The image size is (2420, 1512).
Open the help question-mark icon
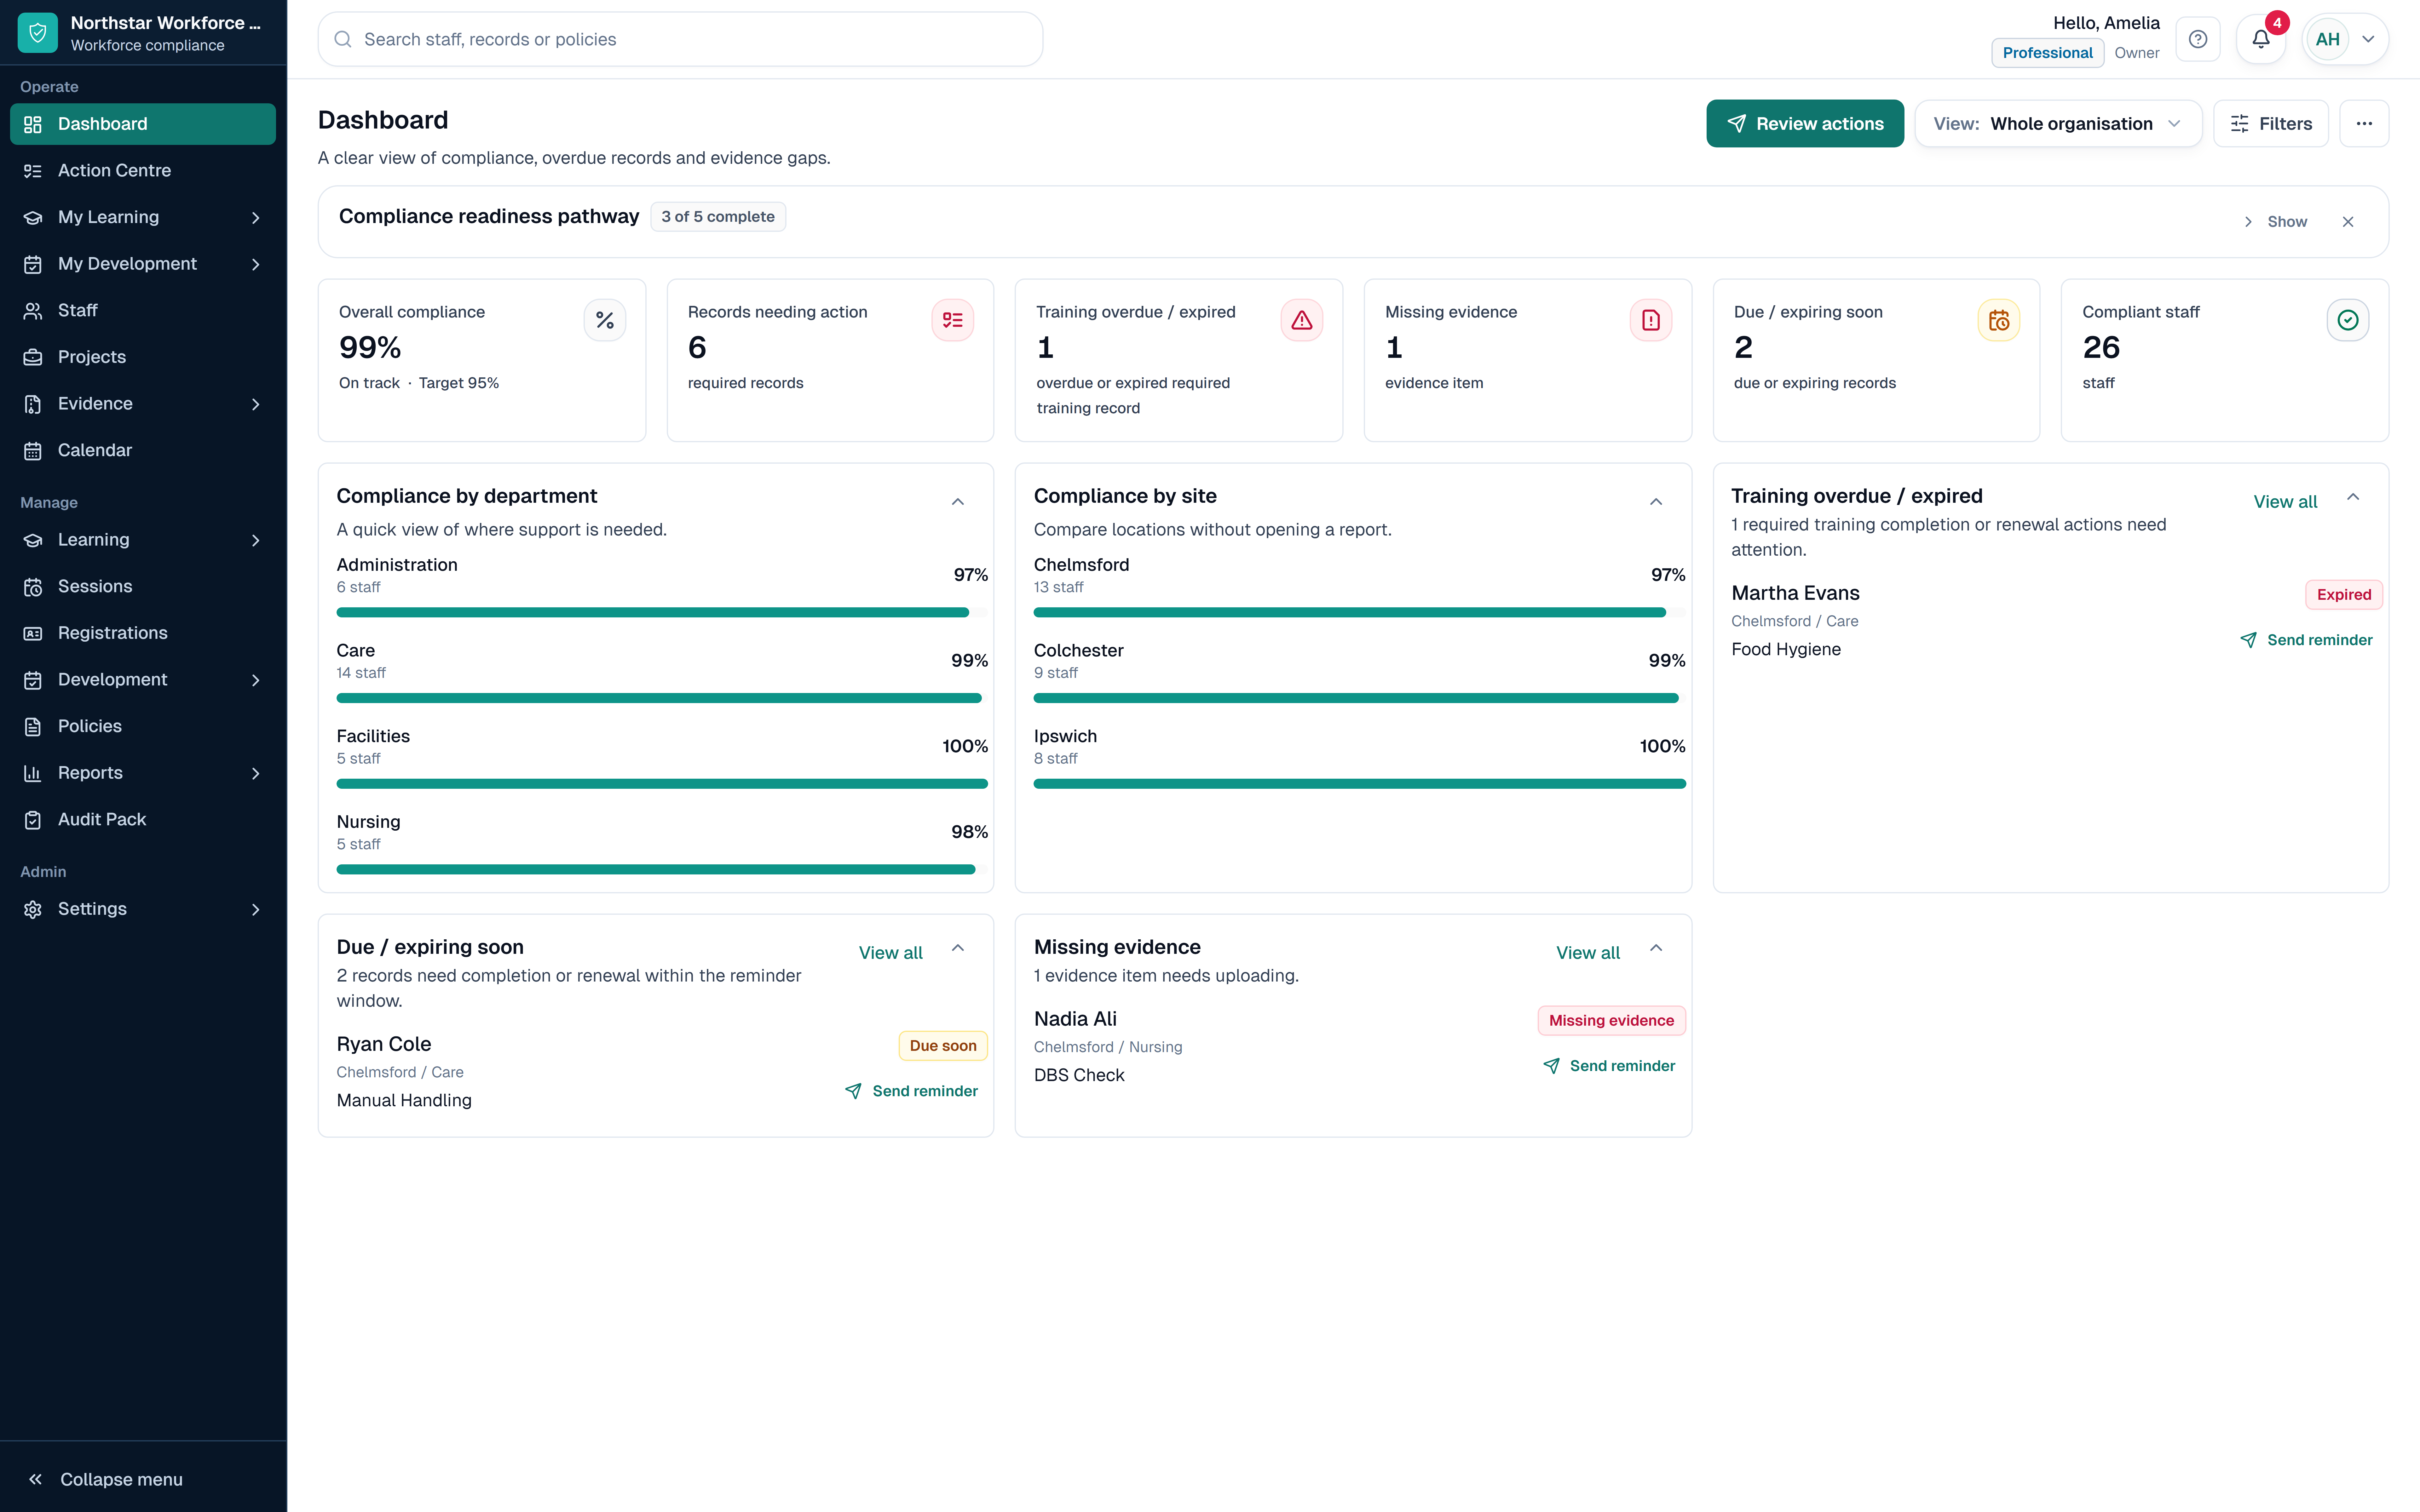(x=2198, y=39)
